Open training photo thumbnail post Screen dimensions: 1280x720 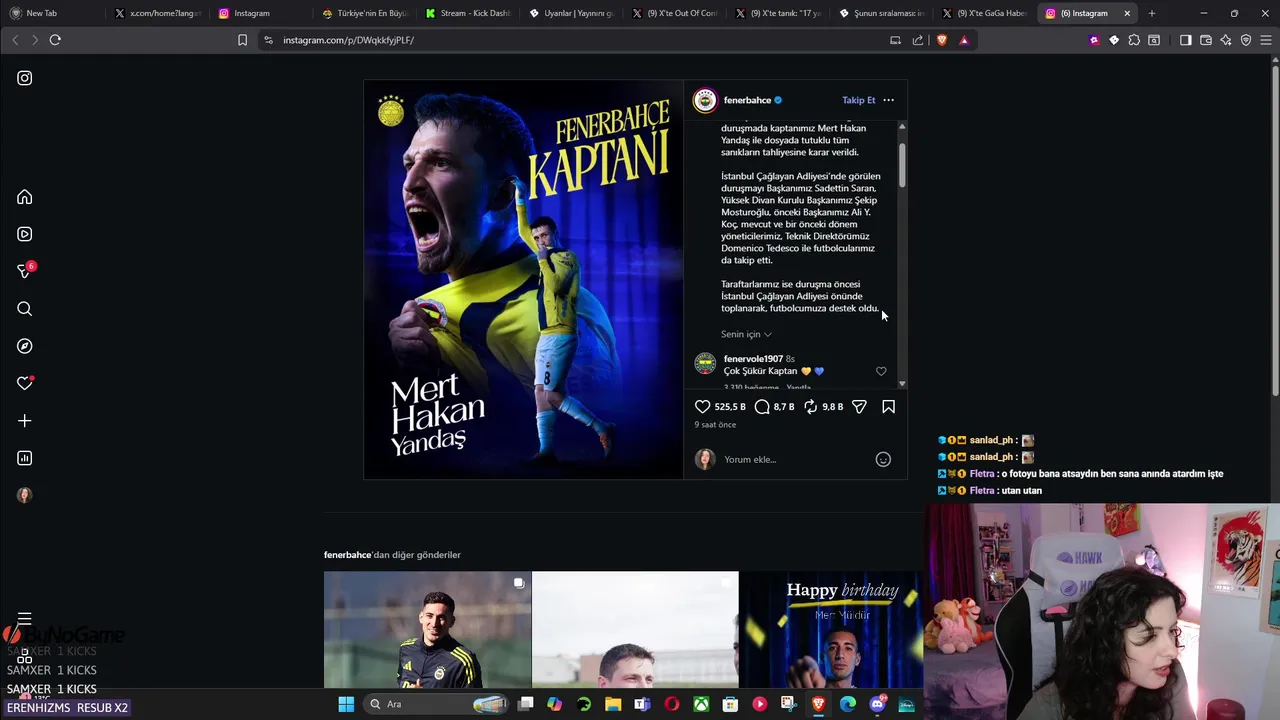coord(427,630)
